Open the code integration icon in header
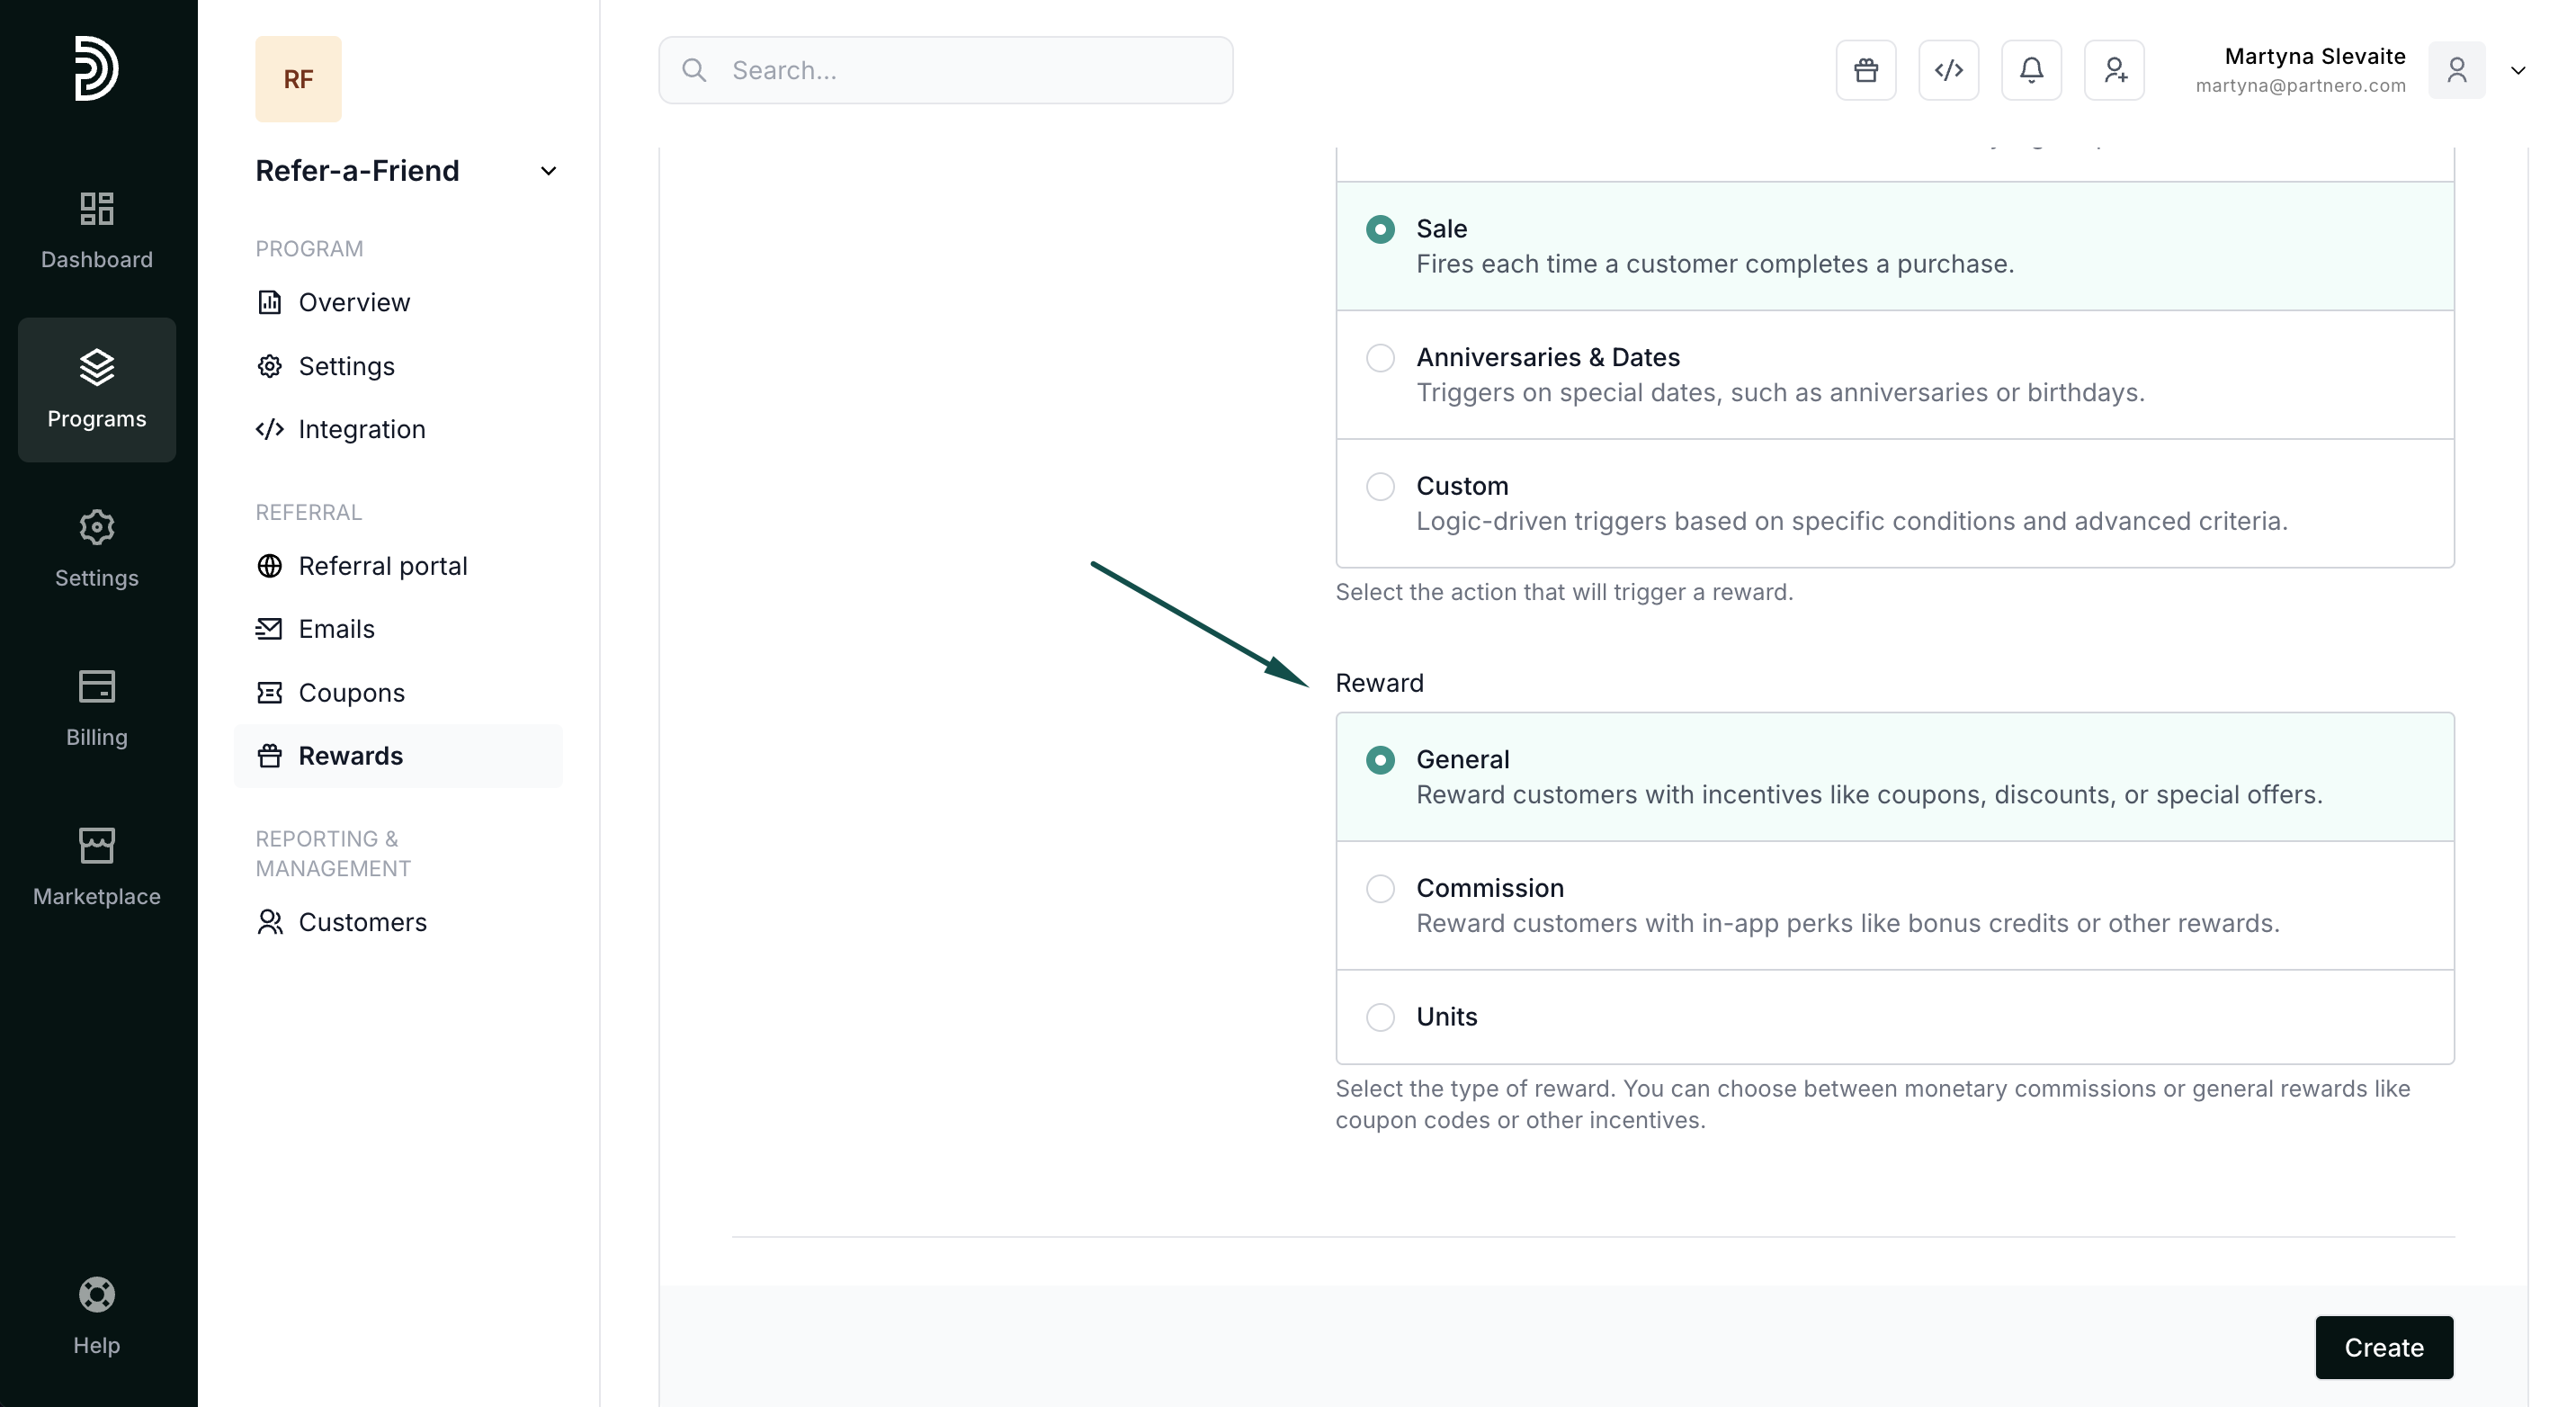This screenshot has height=1407, width=2576. (1948, 70)
